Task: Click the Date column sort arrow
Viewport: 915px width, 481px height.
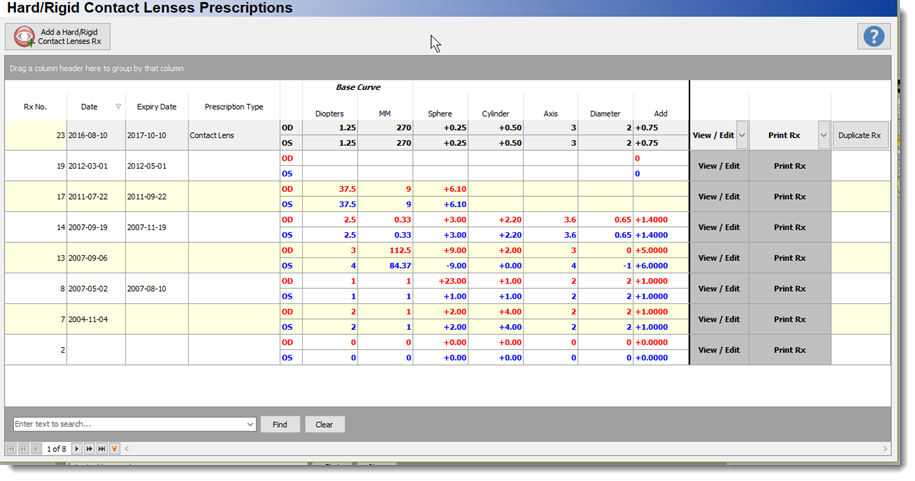Action: point(118,107)
